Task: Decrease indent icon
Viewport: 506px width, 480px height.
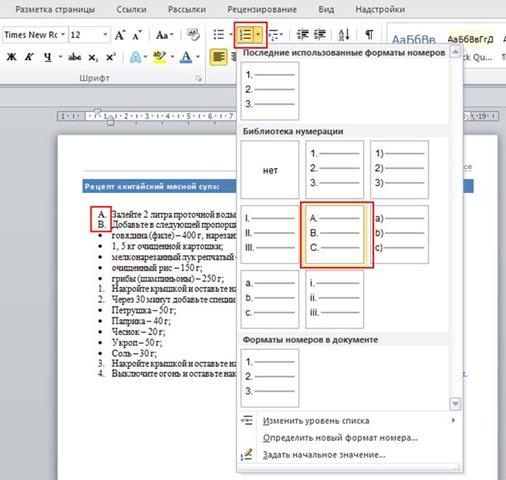Action: pyautogui.click(x=303, y=34)
